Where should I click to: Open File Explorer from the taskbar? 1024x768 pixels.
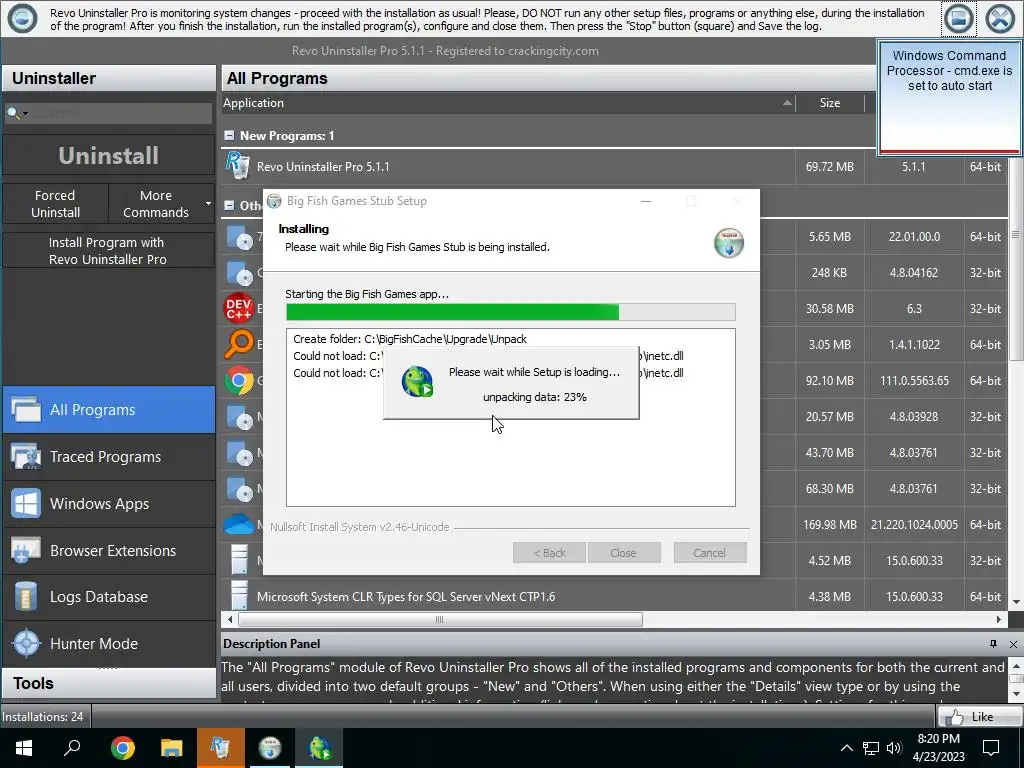click(171, 748)
